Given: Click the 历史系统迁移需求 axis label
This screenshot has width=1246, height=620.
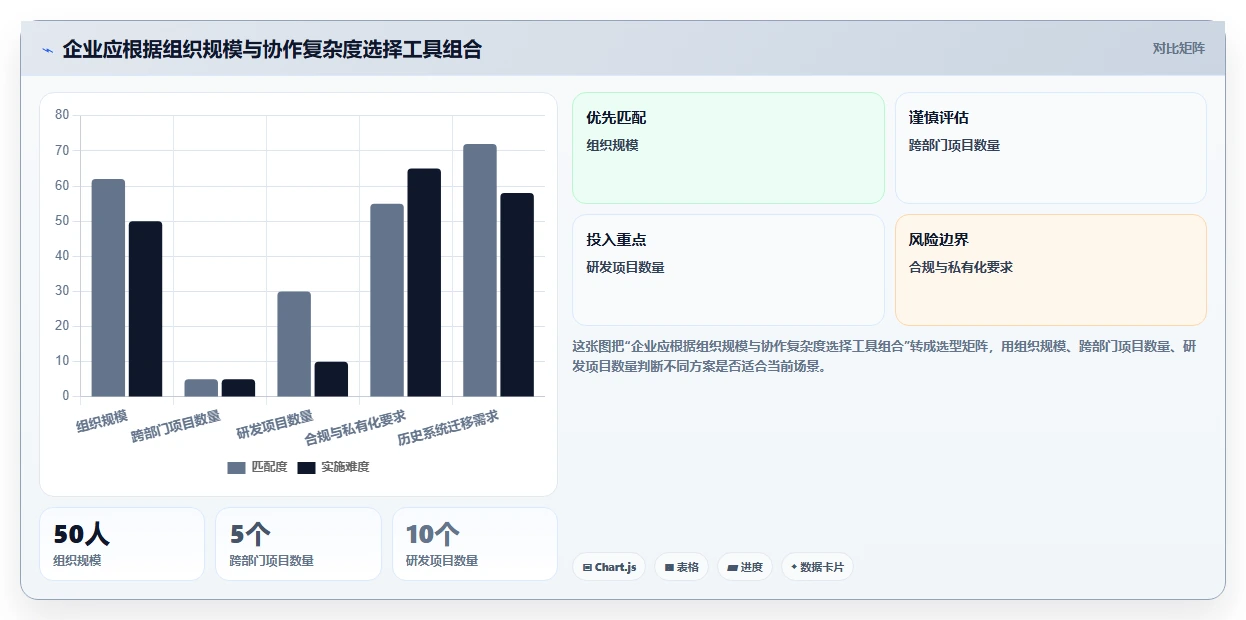Looking at the screenshot, I should [x=448, y=427].
